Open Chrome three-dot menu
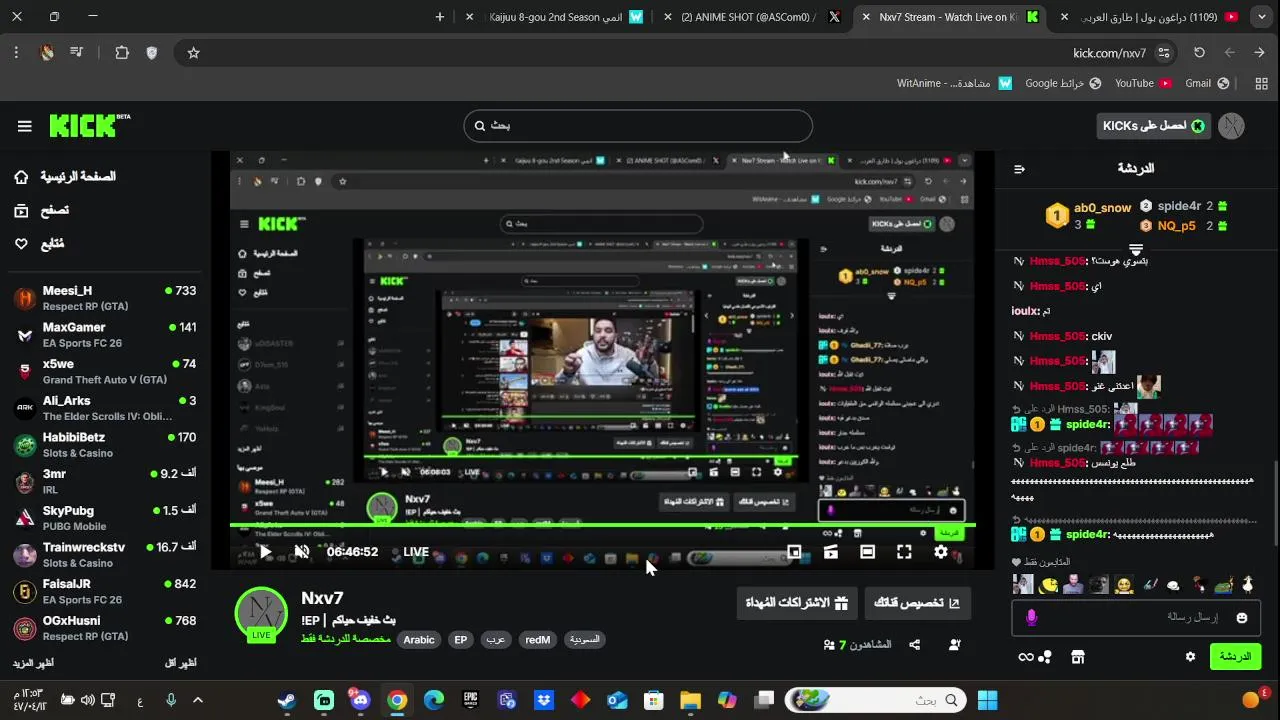Viewport: 1280px width, 720px height. 16,53
